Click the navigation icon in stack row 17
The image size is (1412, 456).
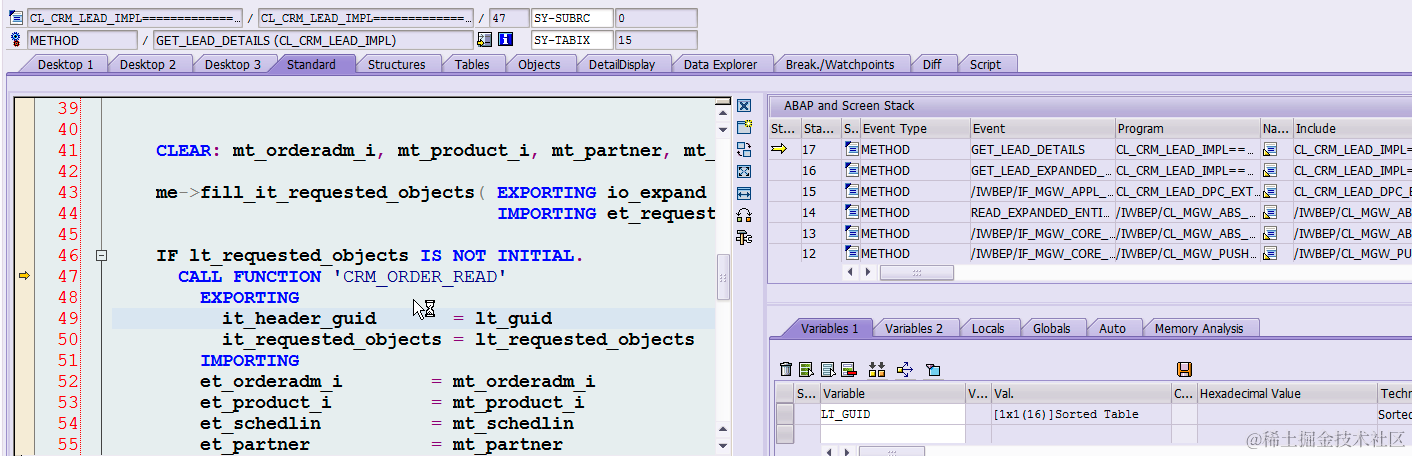[x=1271, y=149]
